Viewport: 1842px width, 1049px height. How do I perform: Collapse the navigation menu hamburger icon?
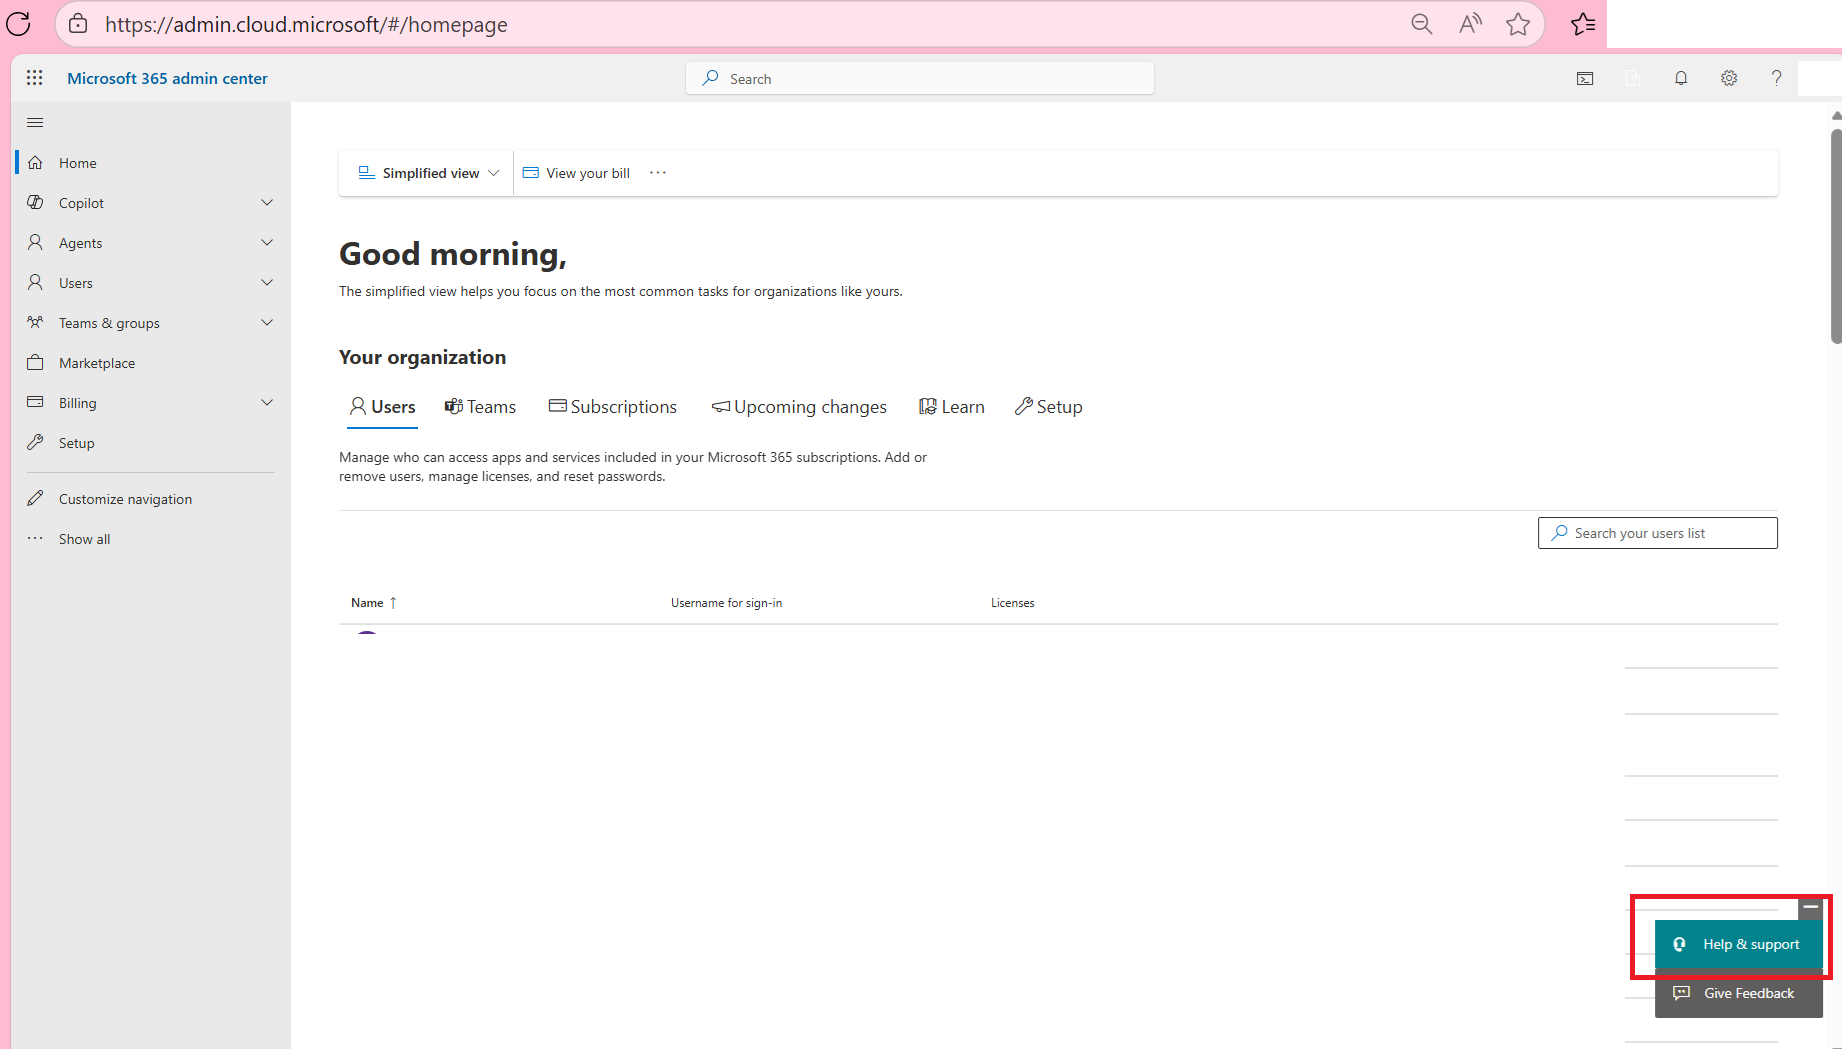coord(35,122)
